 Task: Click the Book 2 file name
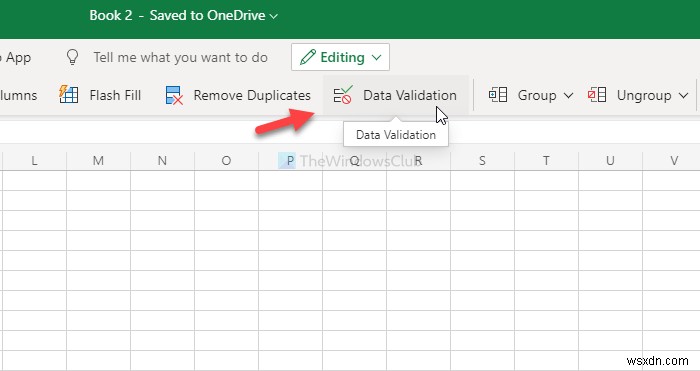tap(111, 15)
